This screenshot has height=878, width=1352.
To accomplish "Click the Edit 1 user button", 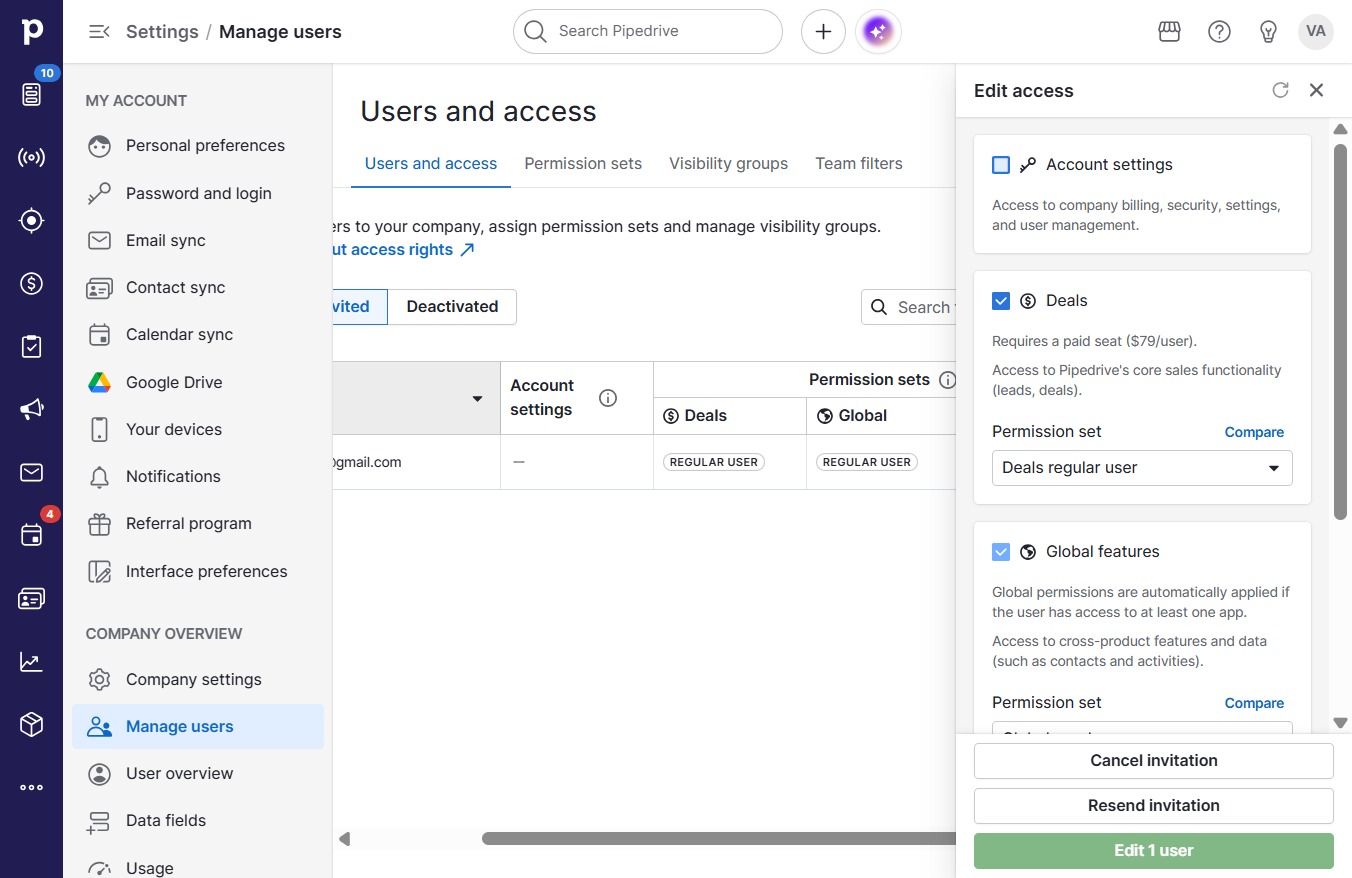I will coord(1154,851).
